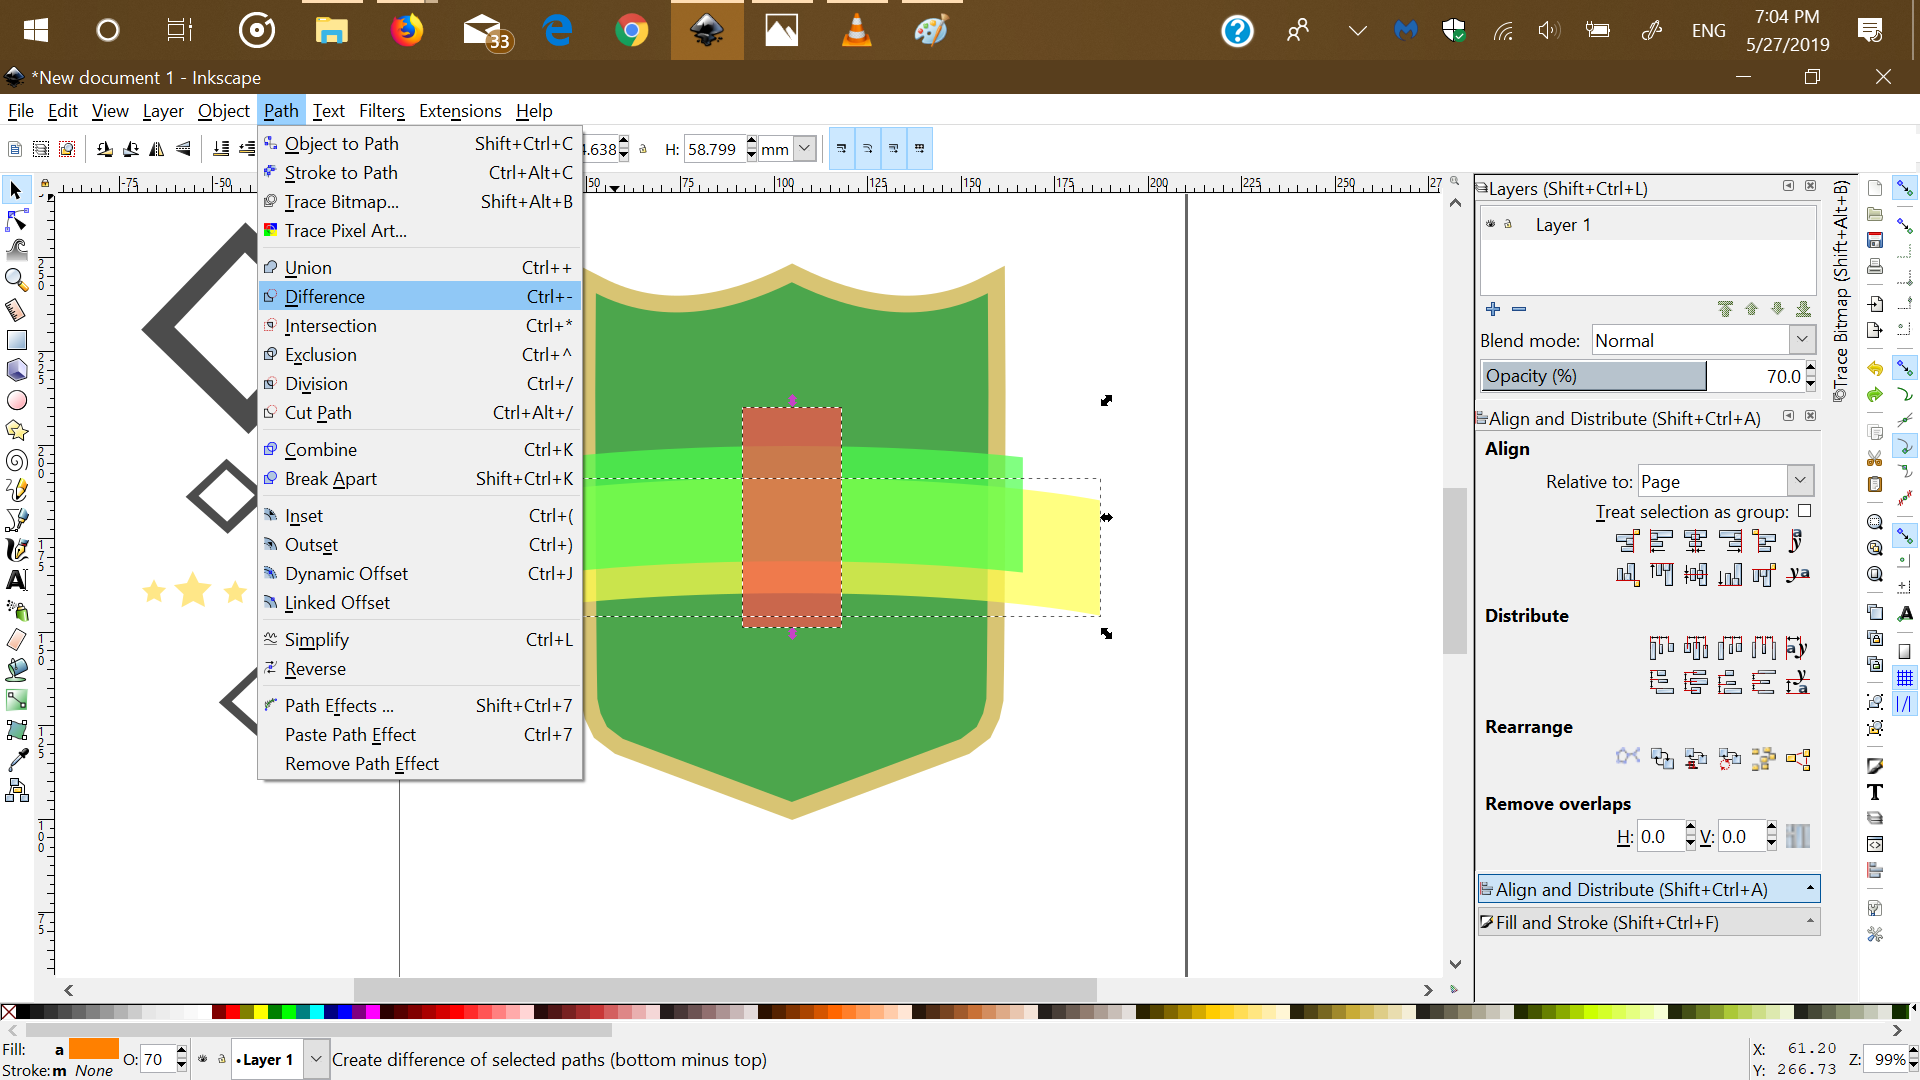Viewport: 1920px width, 1080px height.
Task: Select the Dropper color picker tool
Action: [x=17, y=760]
